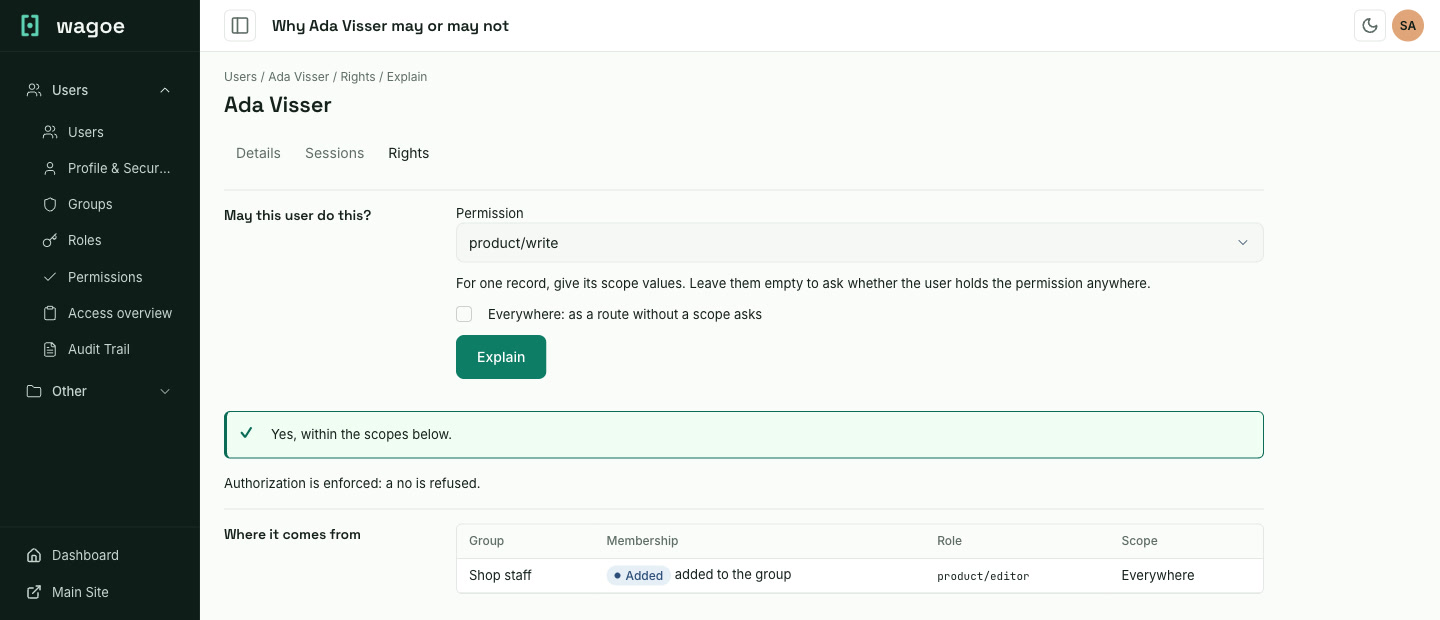Viewport: 1440px width, 620px height.
Task: Click Rights in the breadcrumb
Action: [x=358, y=77]
